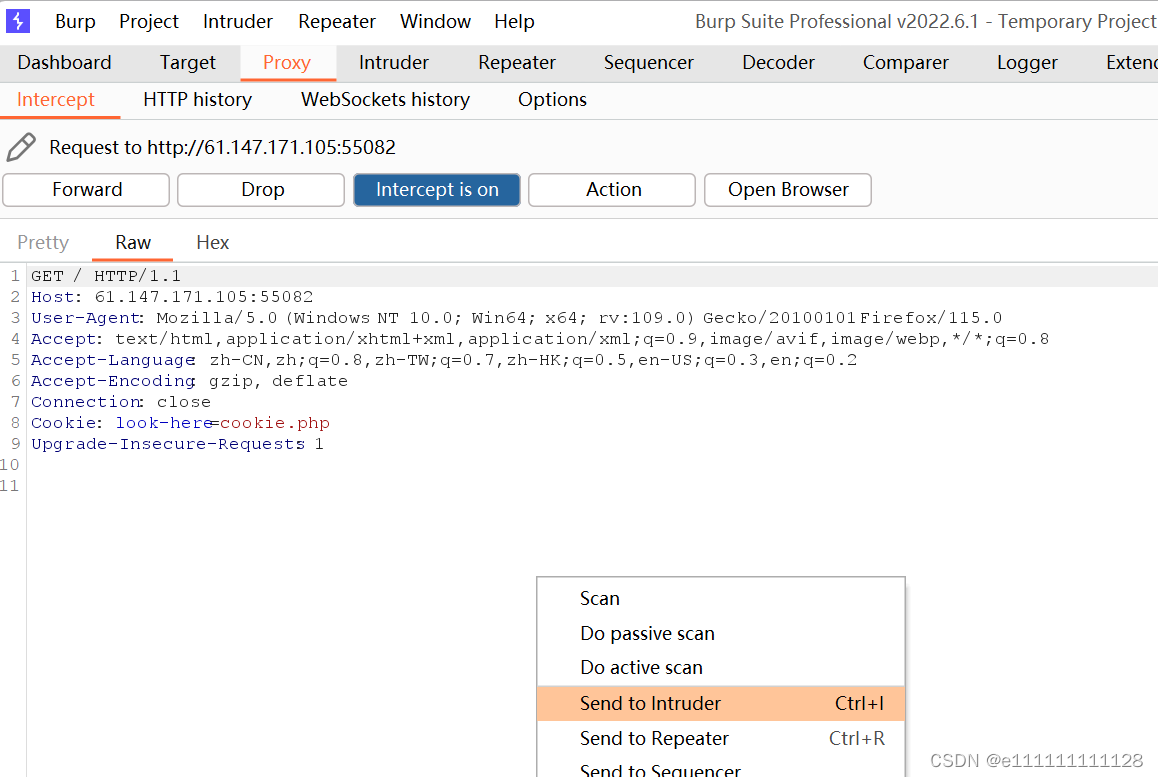Launch browser with "Open Browser"
The height and width of the screenshot is (777, 1158).
tap(787, 189)
